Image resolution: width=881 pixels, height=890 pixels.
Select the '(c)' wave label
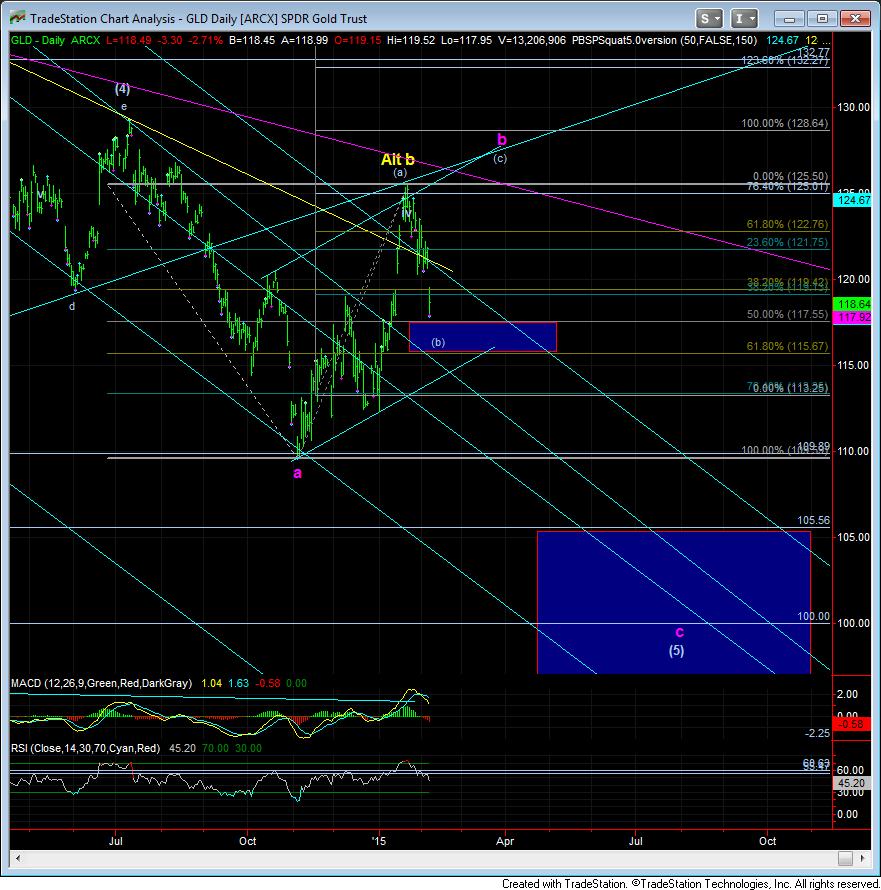coord(500,158)
